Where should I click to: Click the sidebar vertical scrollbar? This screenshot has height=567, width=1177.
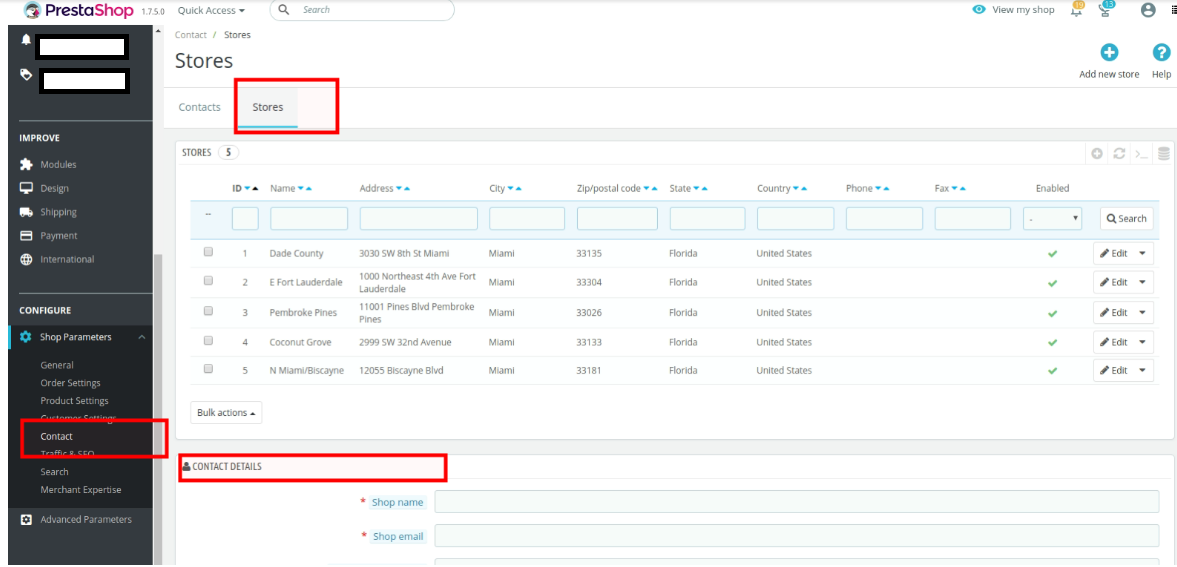pos(156,409)
